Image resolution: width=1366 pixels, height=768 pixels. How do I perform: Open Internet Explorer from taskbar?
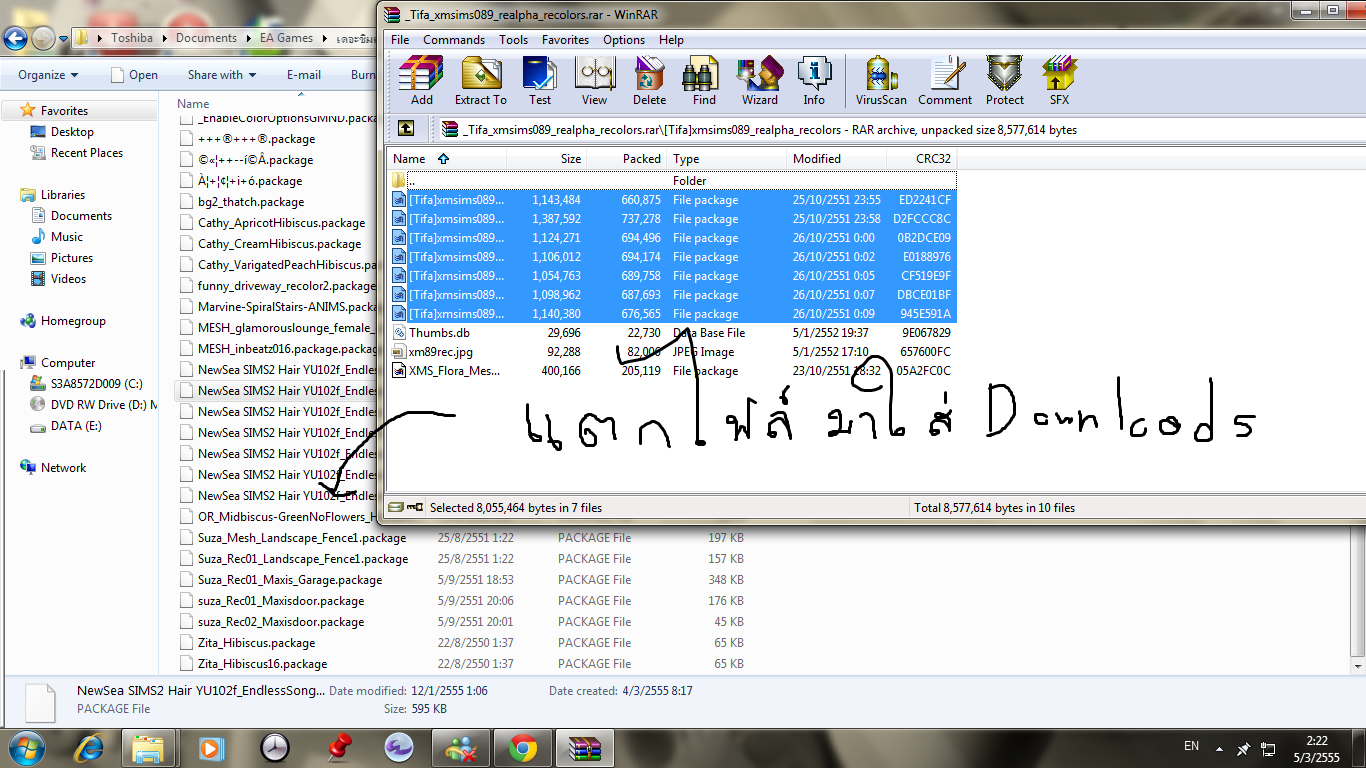[x=88, y=747]
